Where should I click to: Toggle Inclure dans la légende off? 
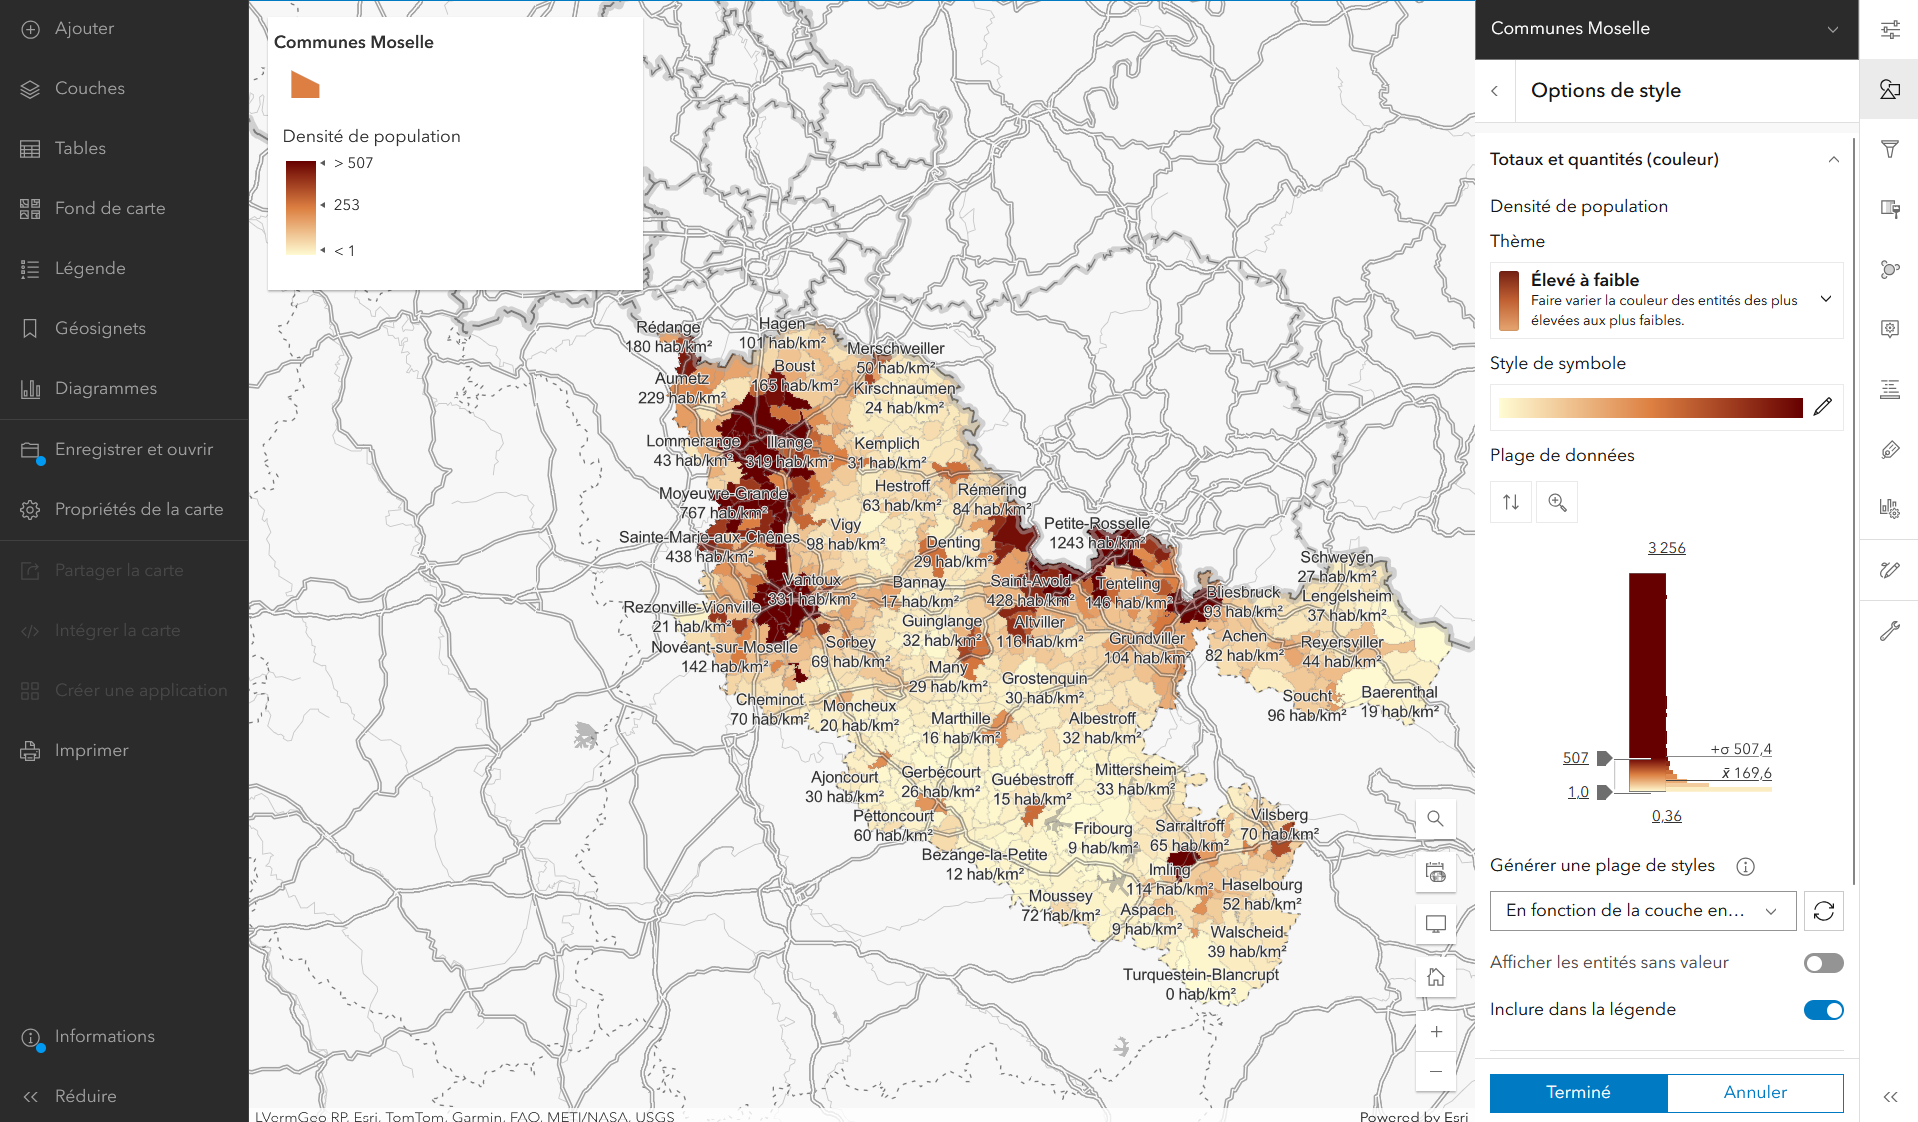point(1824,1010)
